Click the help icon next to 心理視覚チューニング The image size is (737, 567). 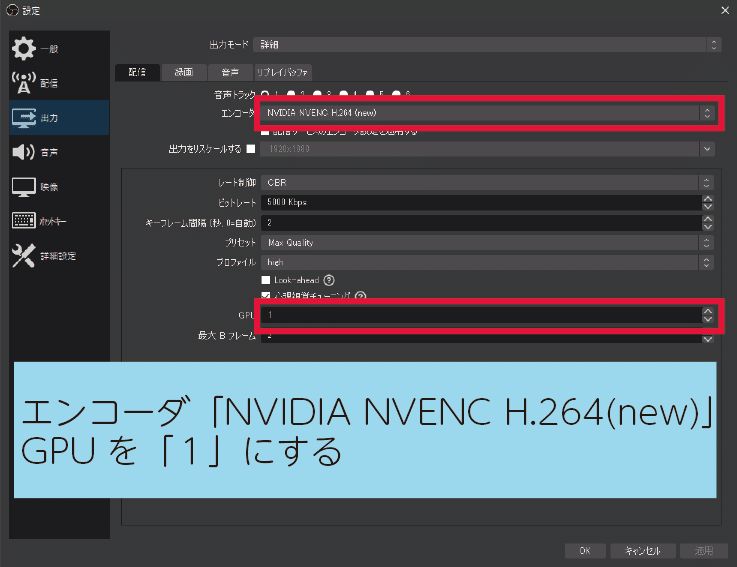tap(361, 296)
